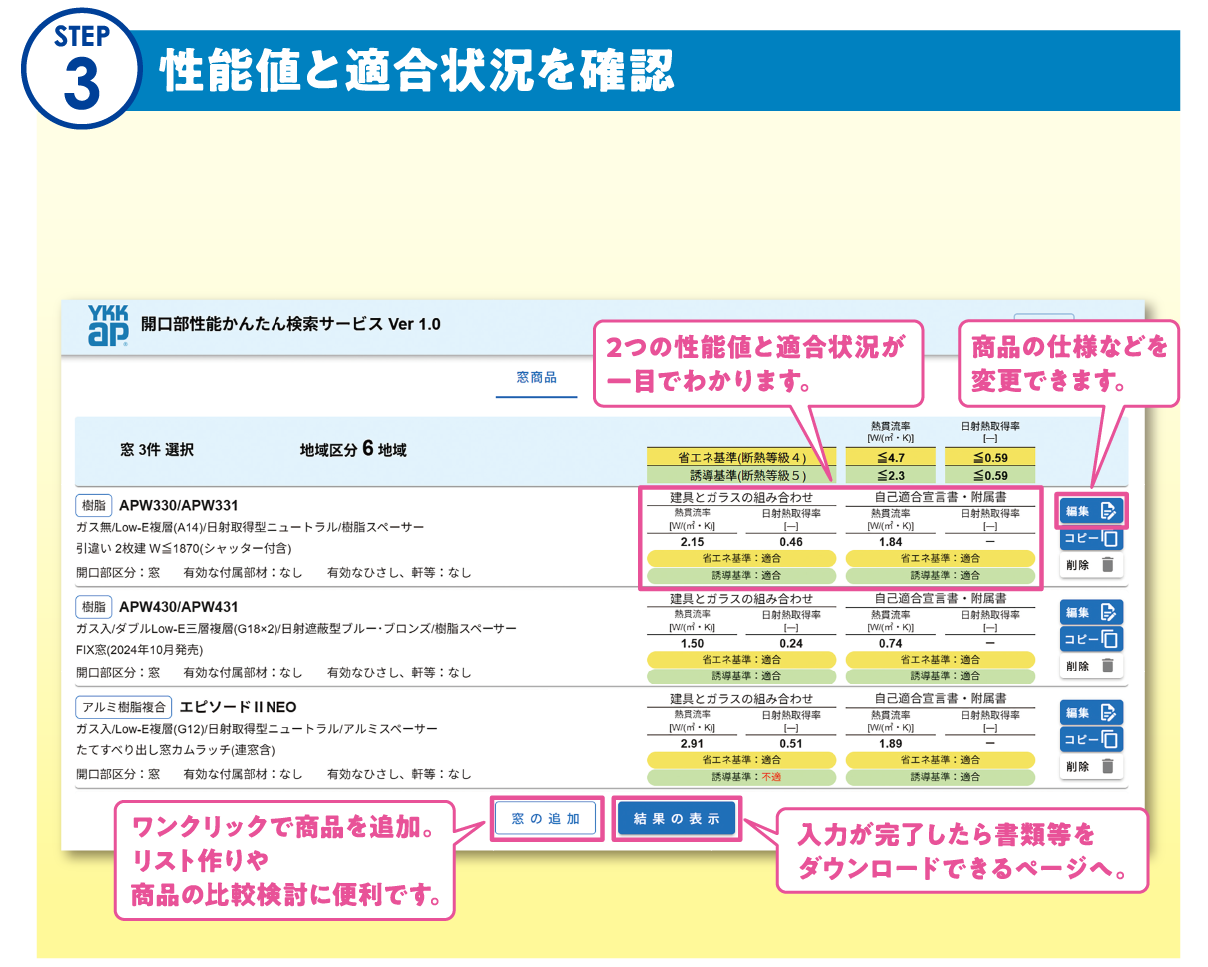Click the edit icon for APW430/APW431
This screenshot has height=967, width=1208.
click(1090, 612)
